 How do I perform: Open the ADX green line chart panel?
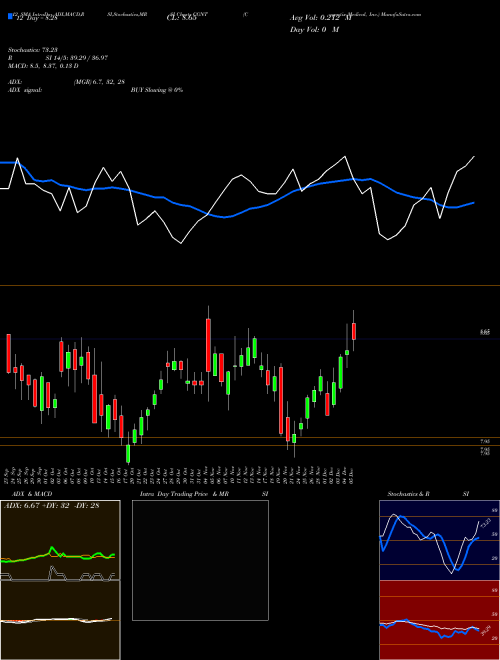click(x=60, y=540)
